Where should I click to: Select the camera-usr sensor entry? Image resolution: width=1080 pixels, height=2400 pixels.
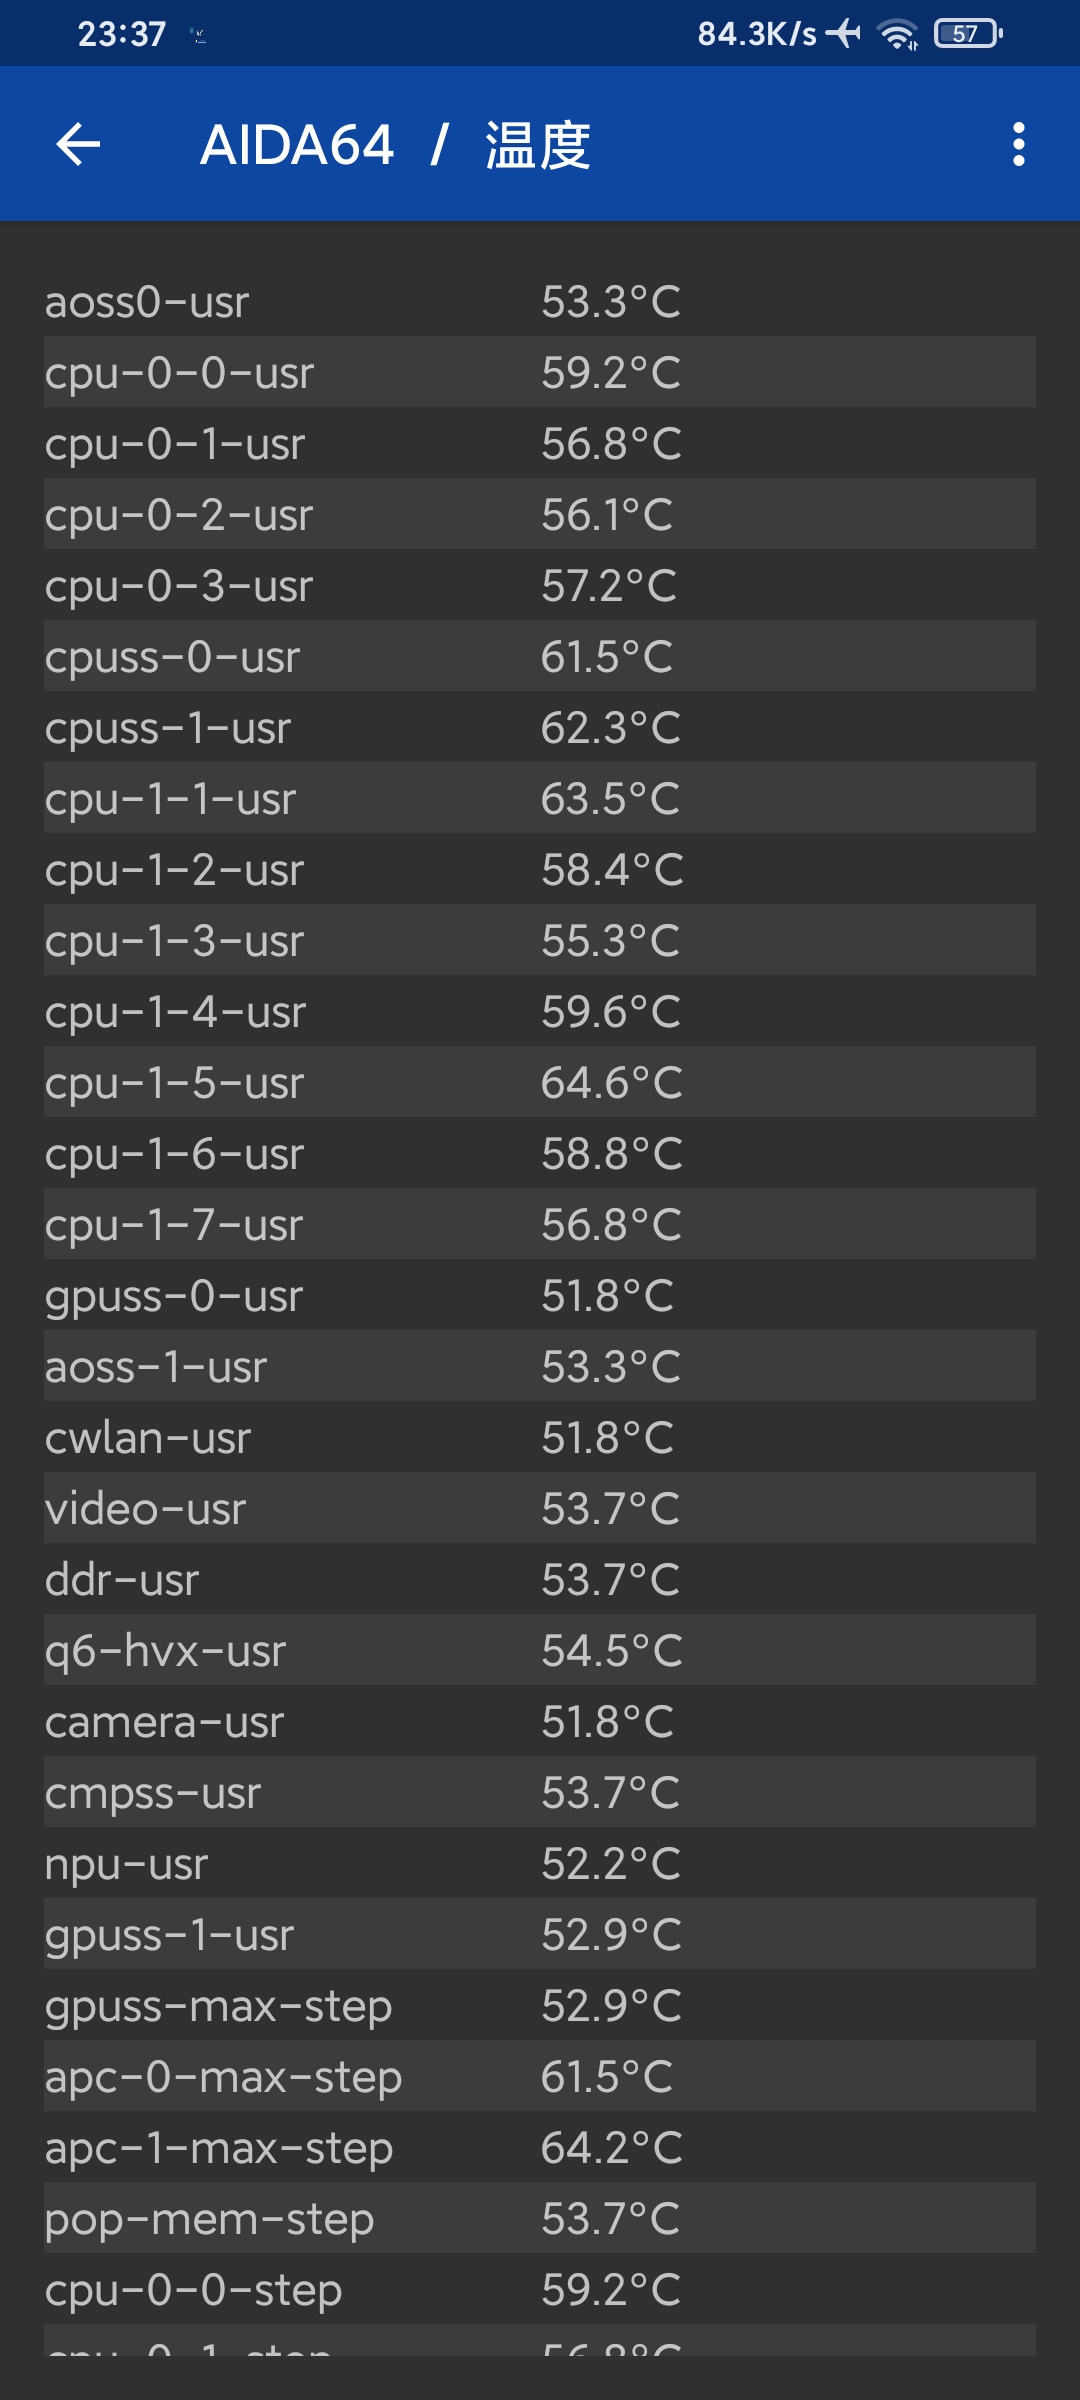(540, 1721)
